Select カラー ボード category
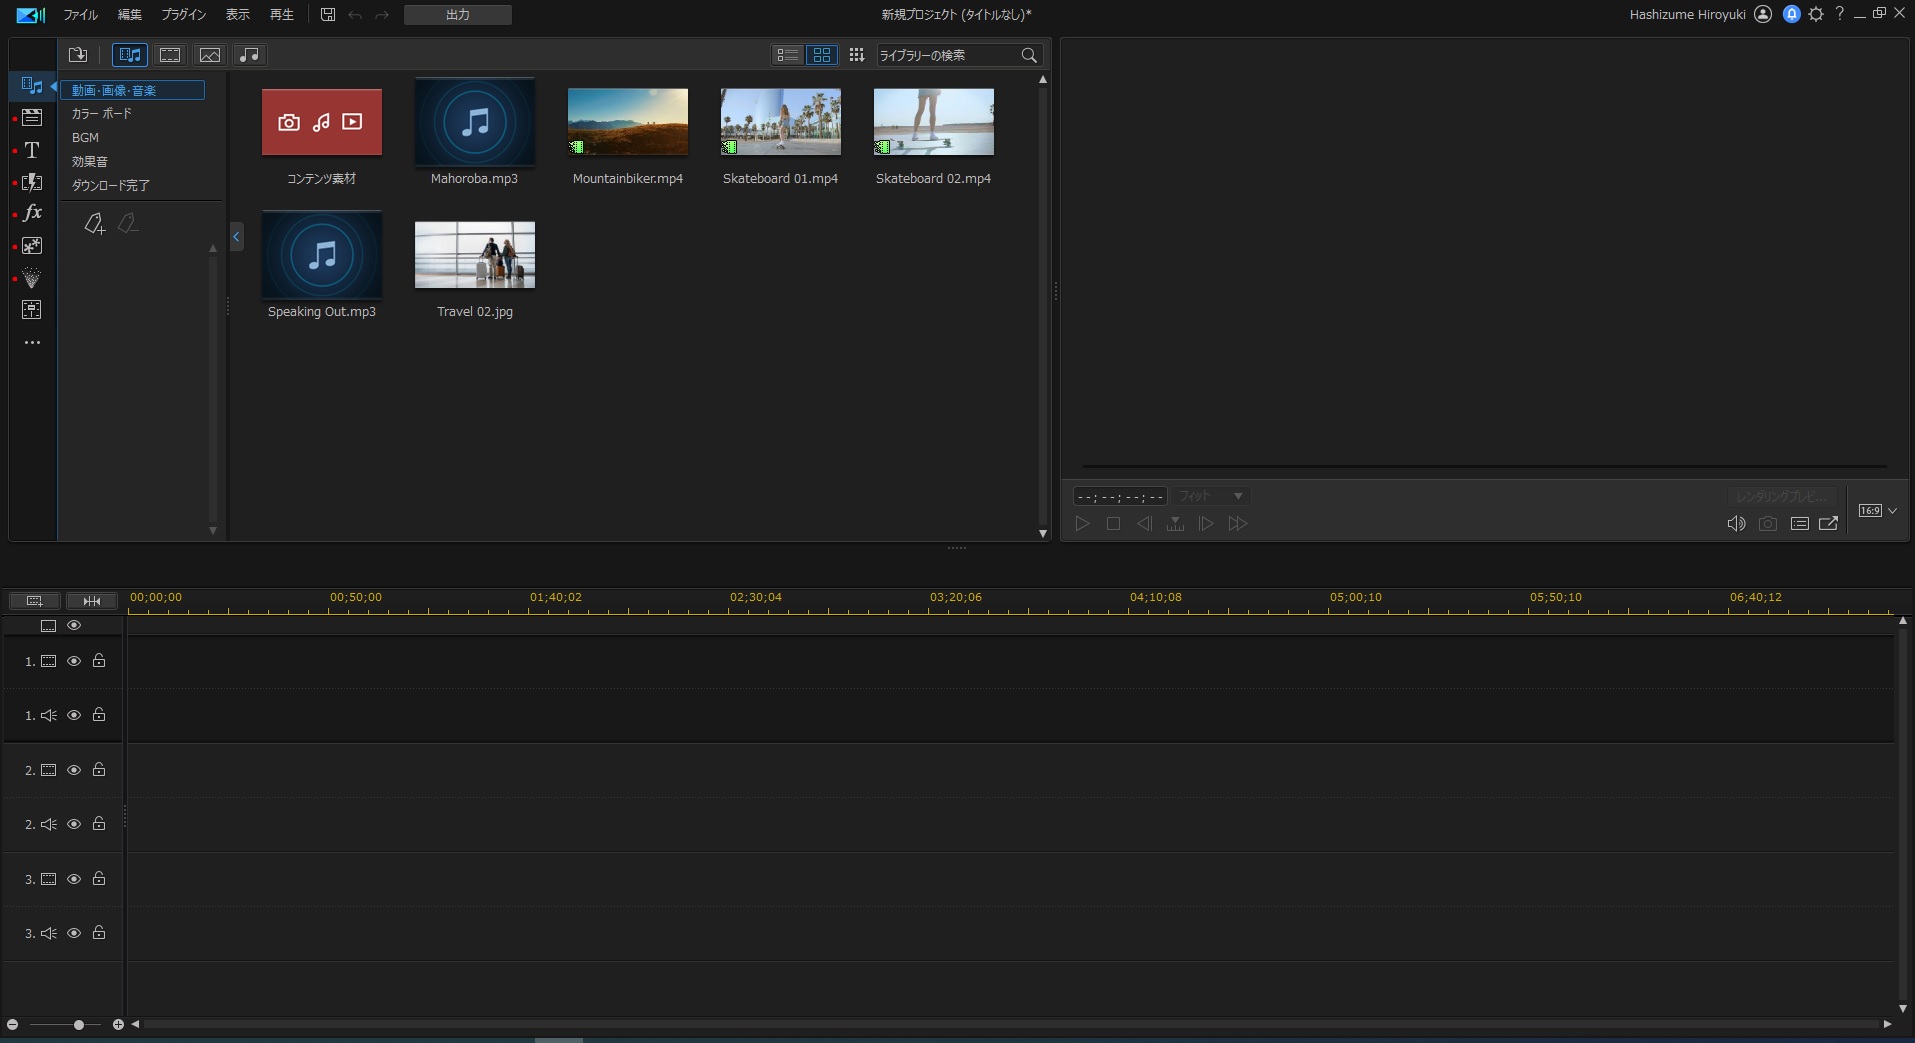 (x=102, y=114)
